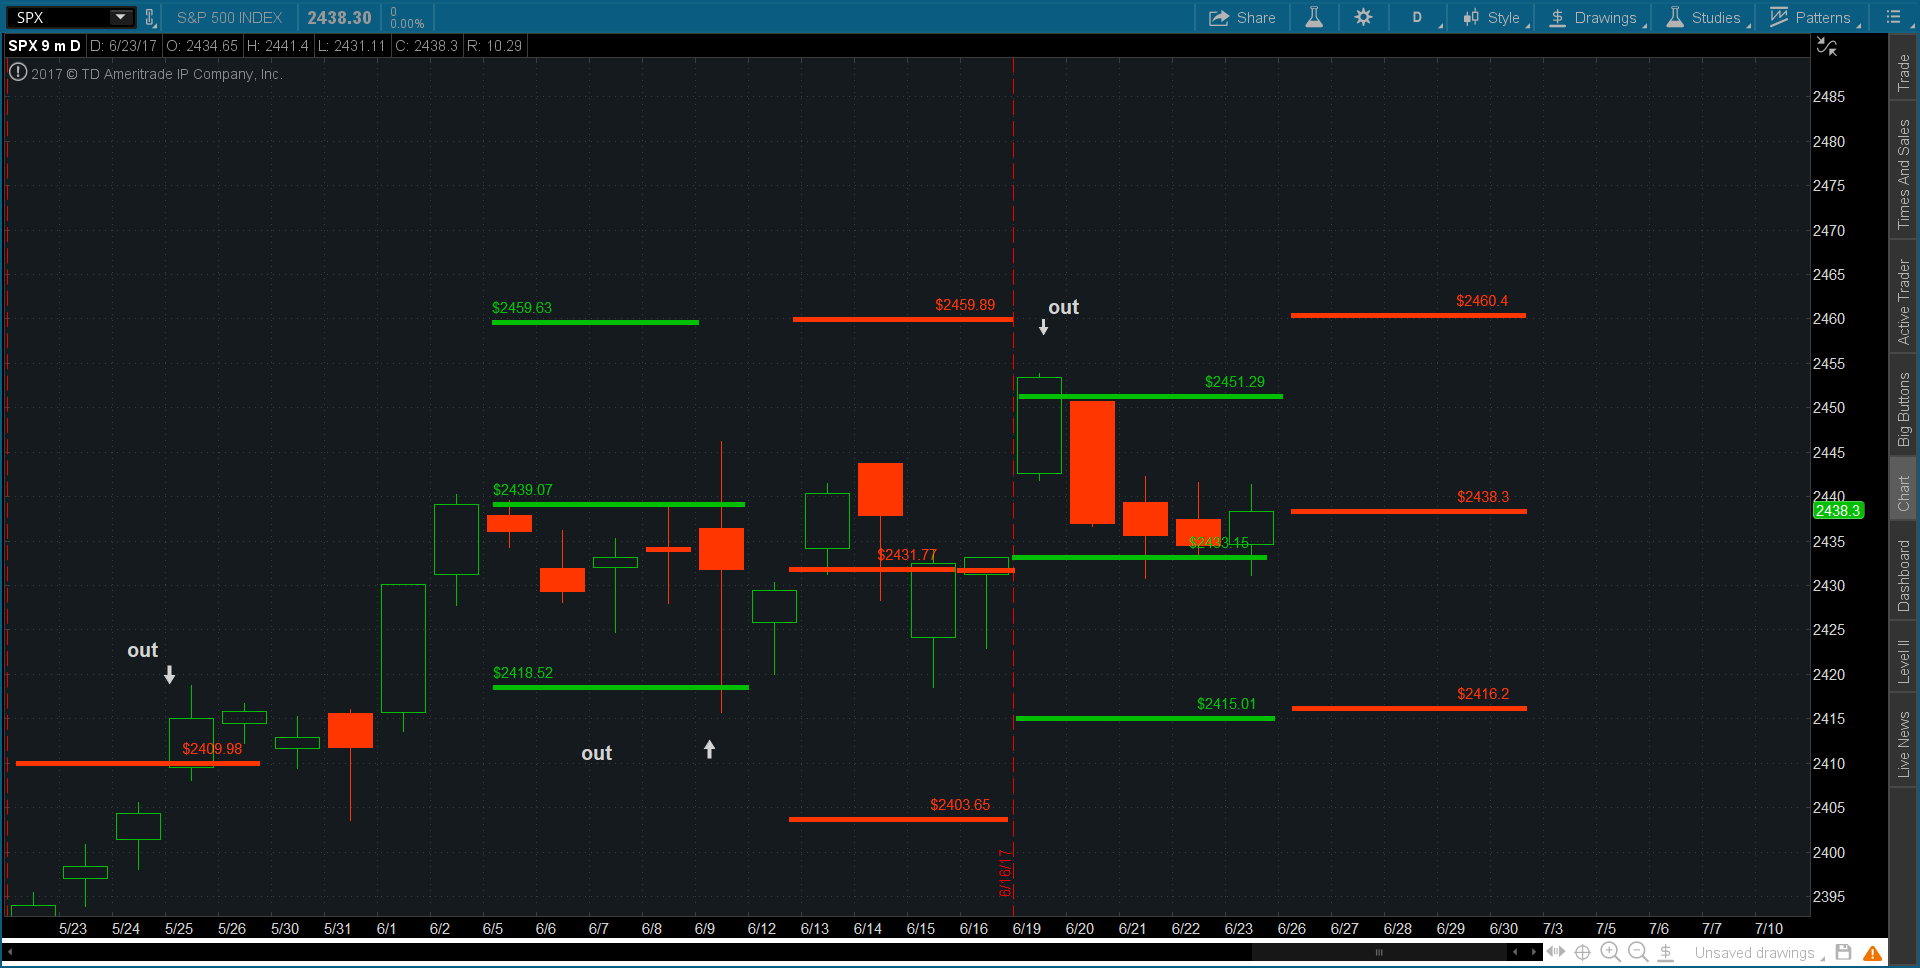1920x968 pixels.
Task: Activate the crosshair pan tool icon
Action: (x=1582, y=952)
